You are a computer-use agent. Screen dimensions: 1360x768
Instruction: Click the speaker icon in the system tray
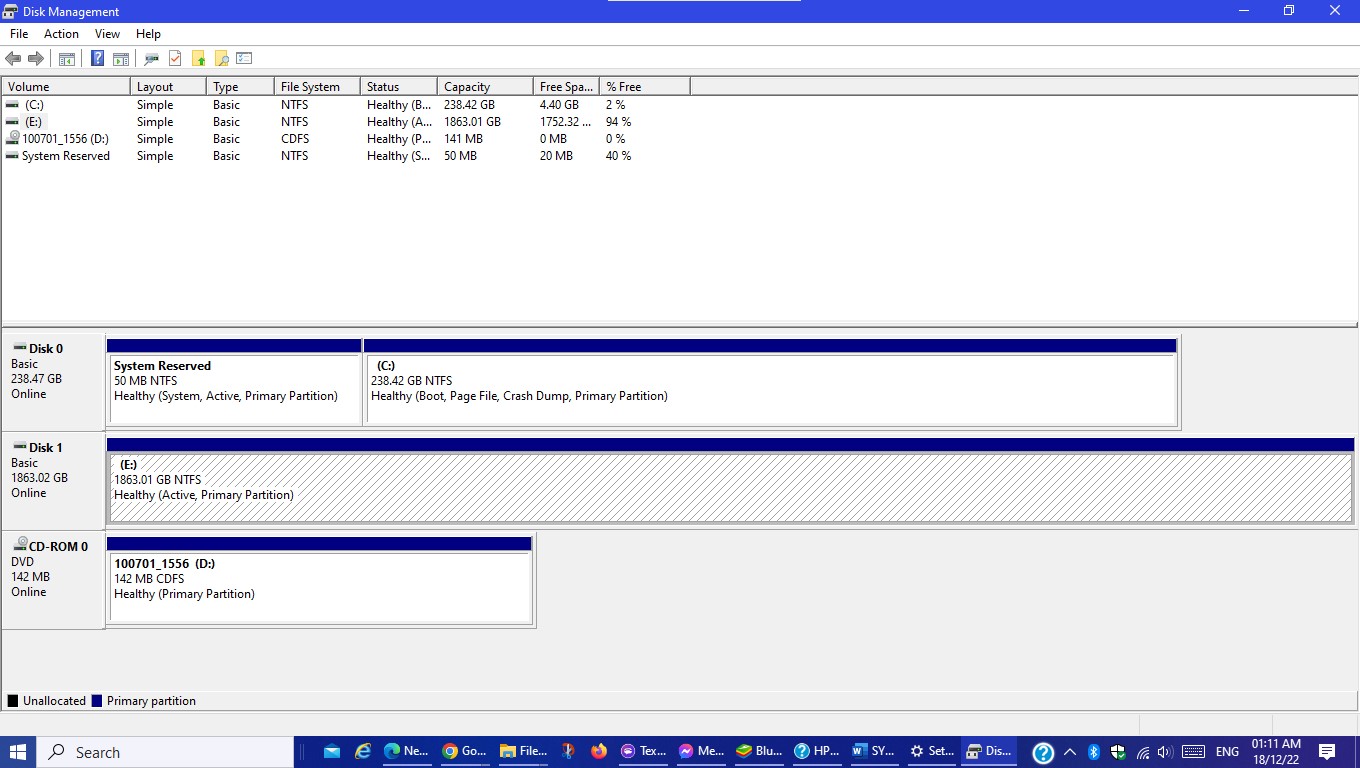point(1163,752)
